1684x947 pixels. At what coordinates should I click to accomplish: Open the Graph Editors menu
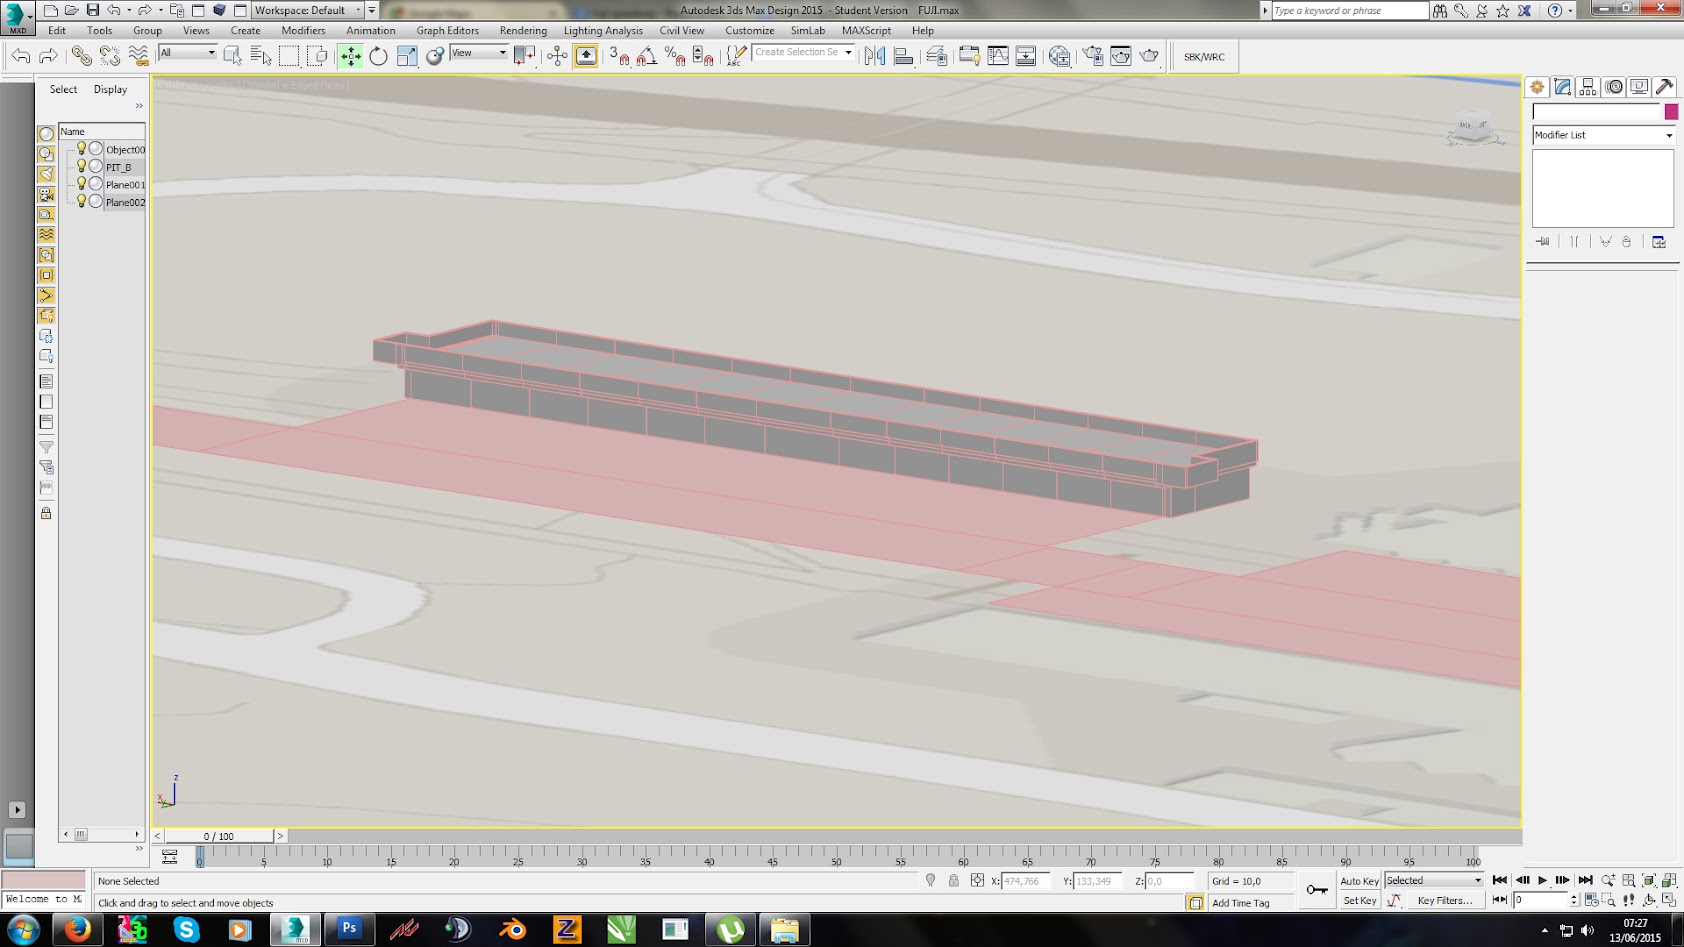[x=447, y=31]
